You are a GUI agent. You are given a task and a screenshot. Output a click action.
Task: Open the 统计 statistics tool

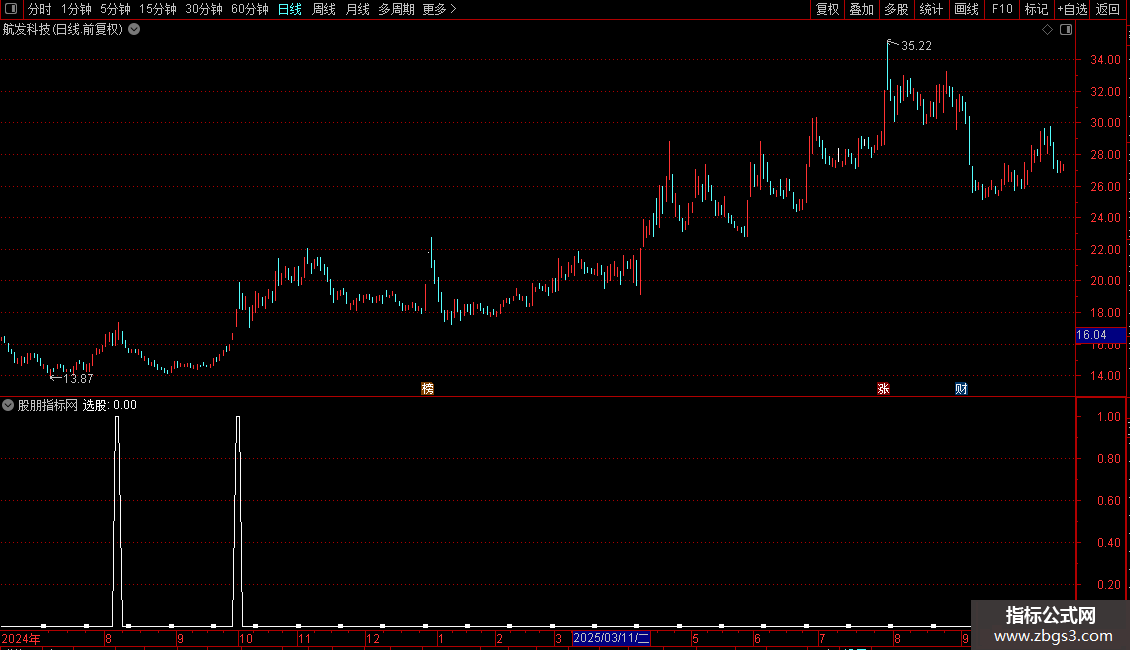click(931, 9)
